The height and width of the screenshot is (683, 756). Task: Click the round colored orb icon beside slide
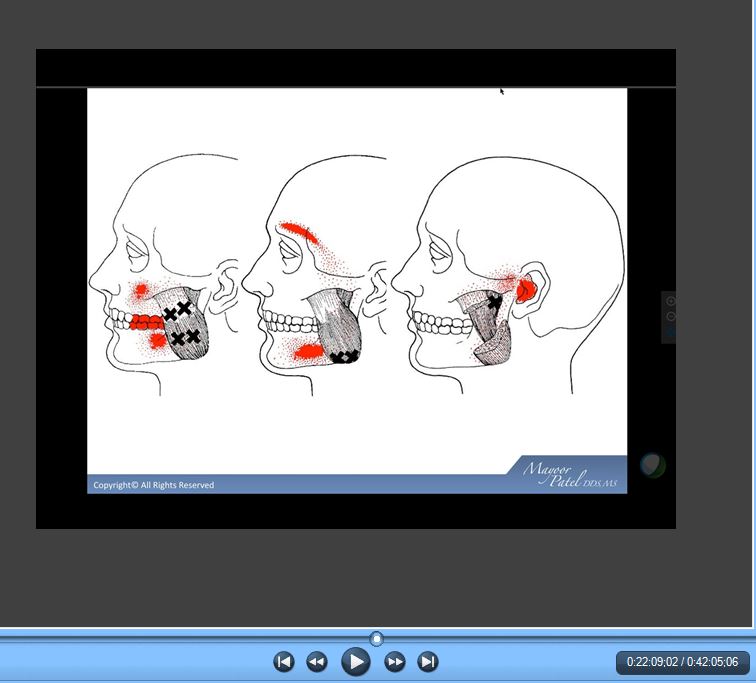(652, 465)
